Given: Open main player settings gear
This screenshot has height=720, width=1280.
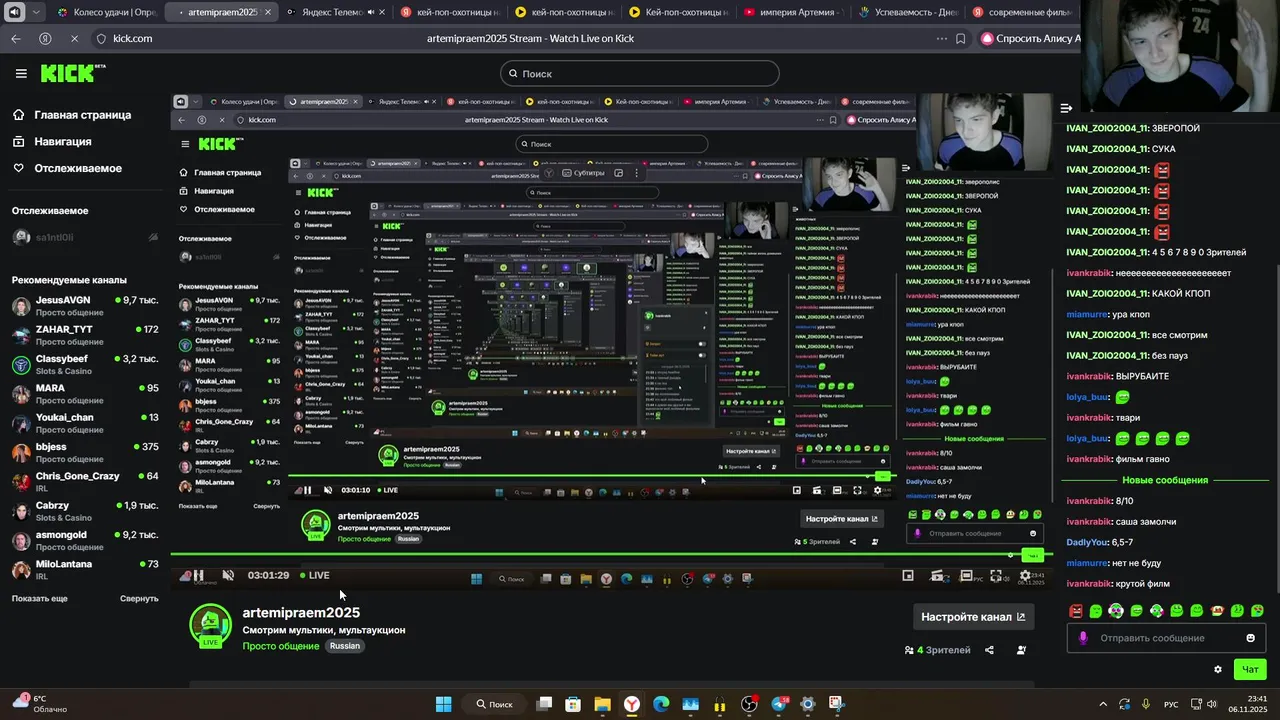Looking at the screenshot, I should pos(1025,576).
